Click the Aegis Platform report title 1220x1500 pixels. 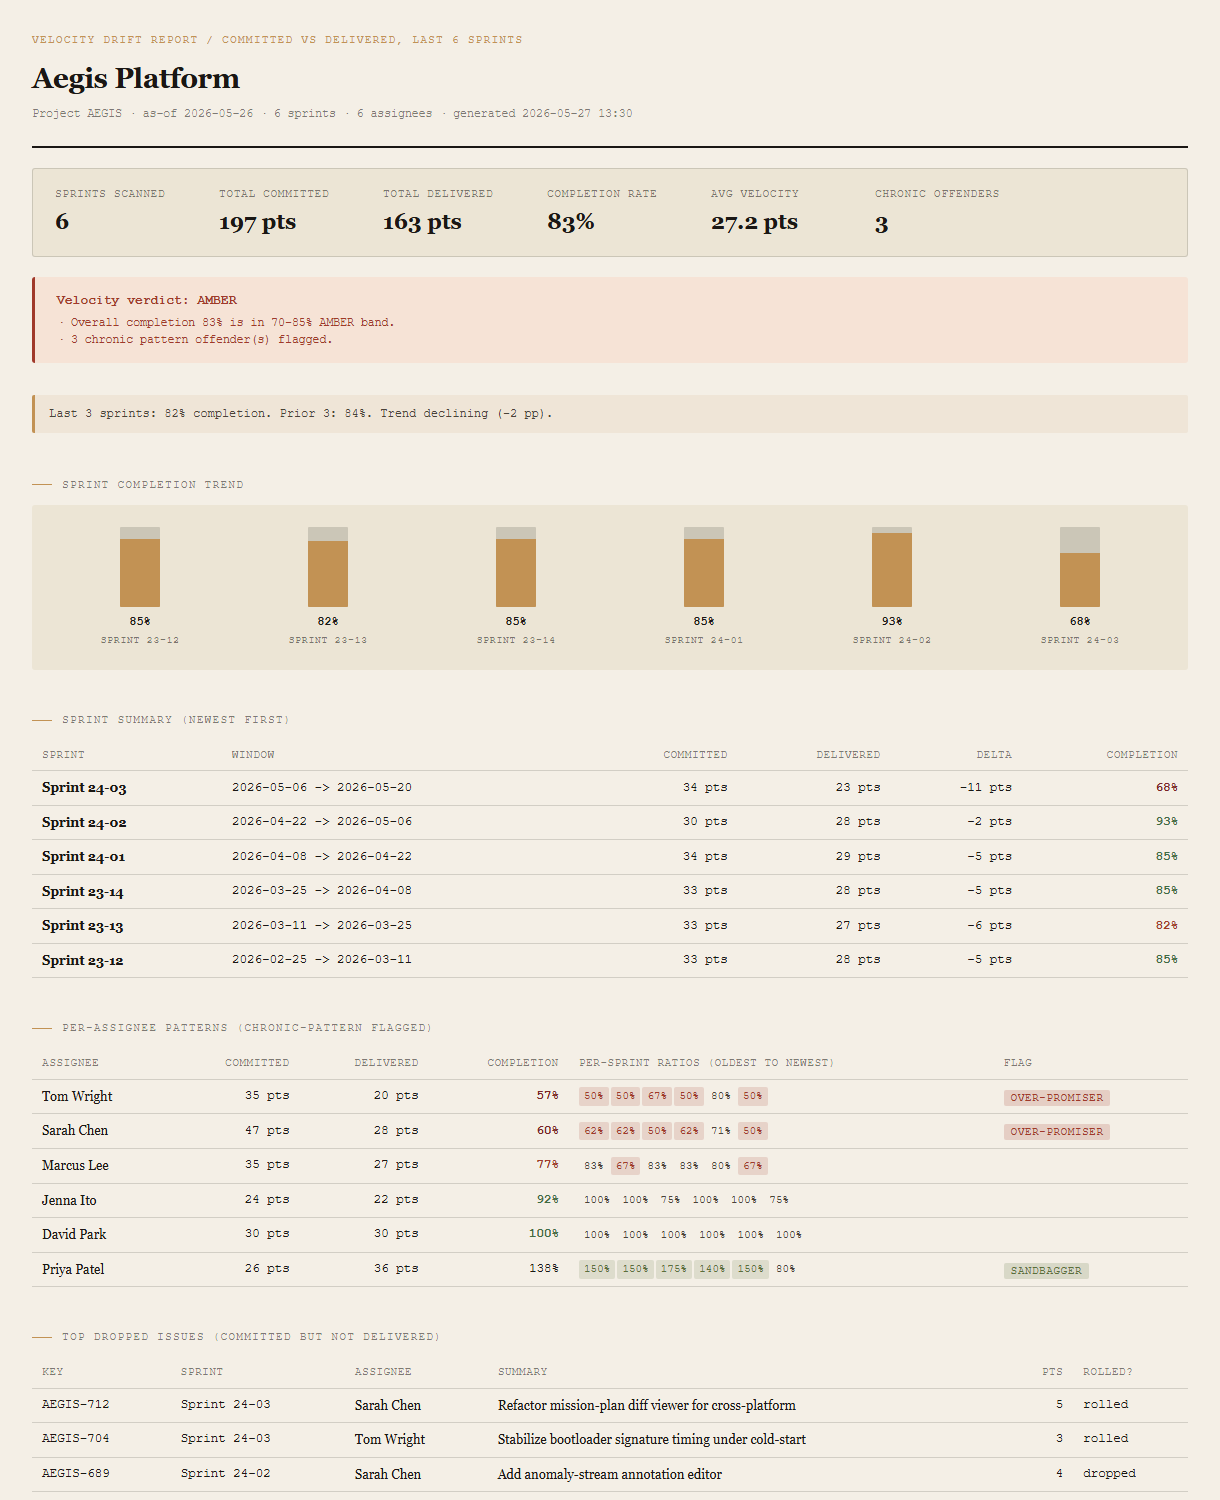(x=136, y=79)
